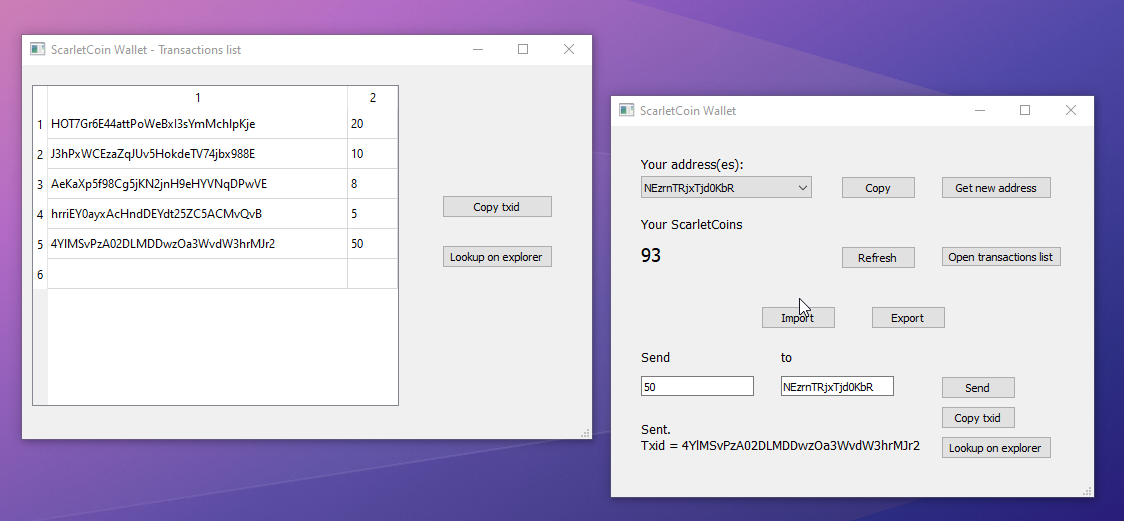Select row header 4 in the transactions table
This screenshot has width=1124, height=521.
pos(40,214)
